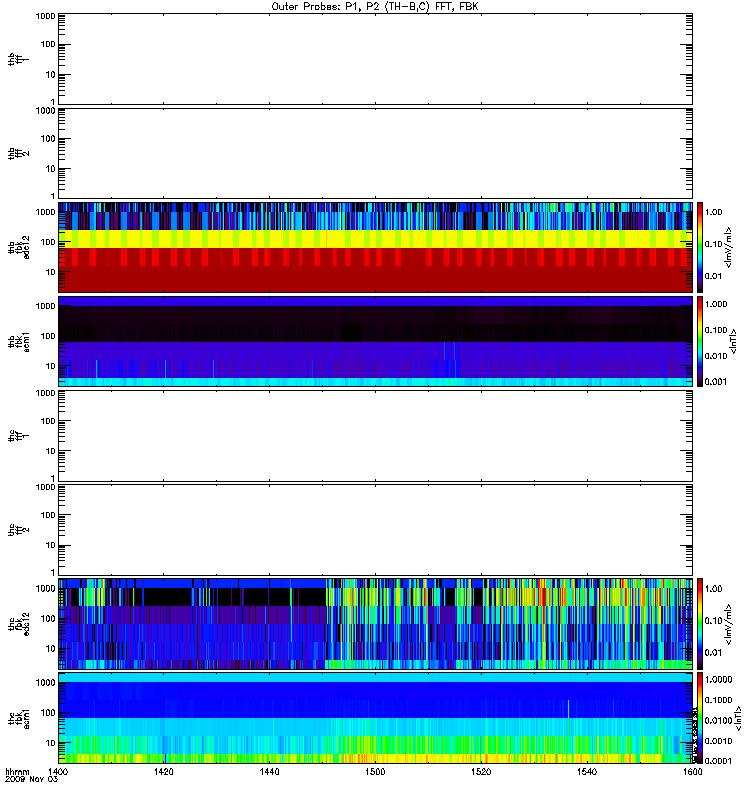
Task: Click the 'thc fbk scm1' y-axis title
Action: pyautogui.click(x=19, y=718)
